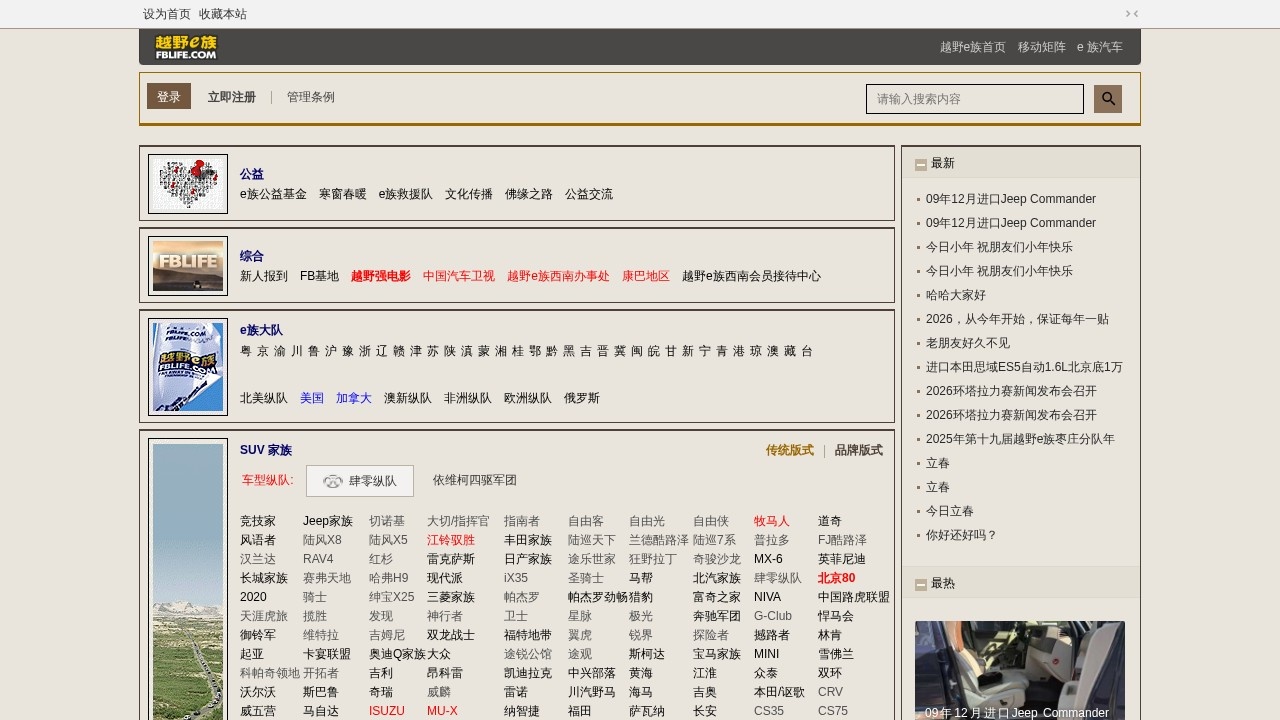Image resolution: width=1280 pixels, height=720 pixels.
Task: Open the 综合 FBLIFE thumbnail image
Action: [188, 266]
